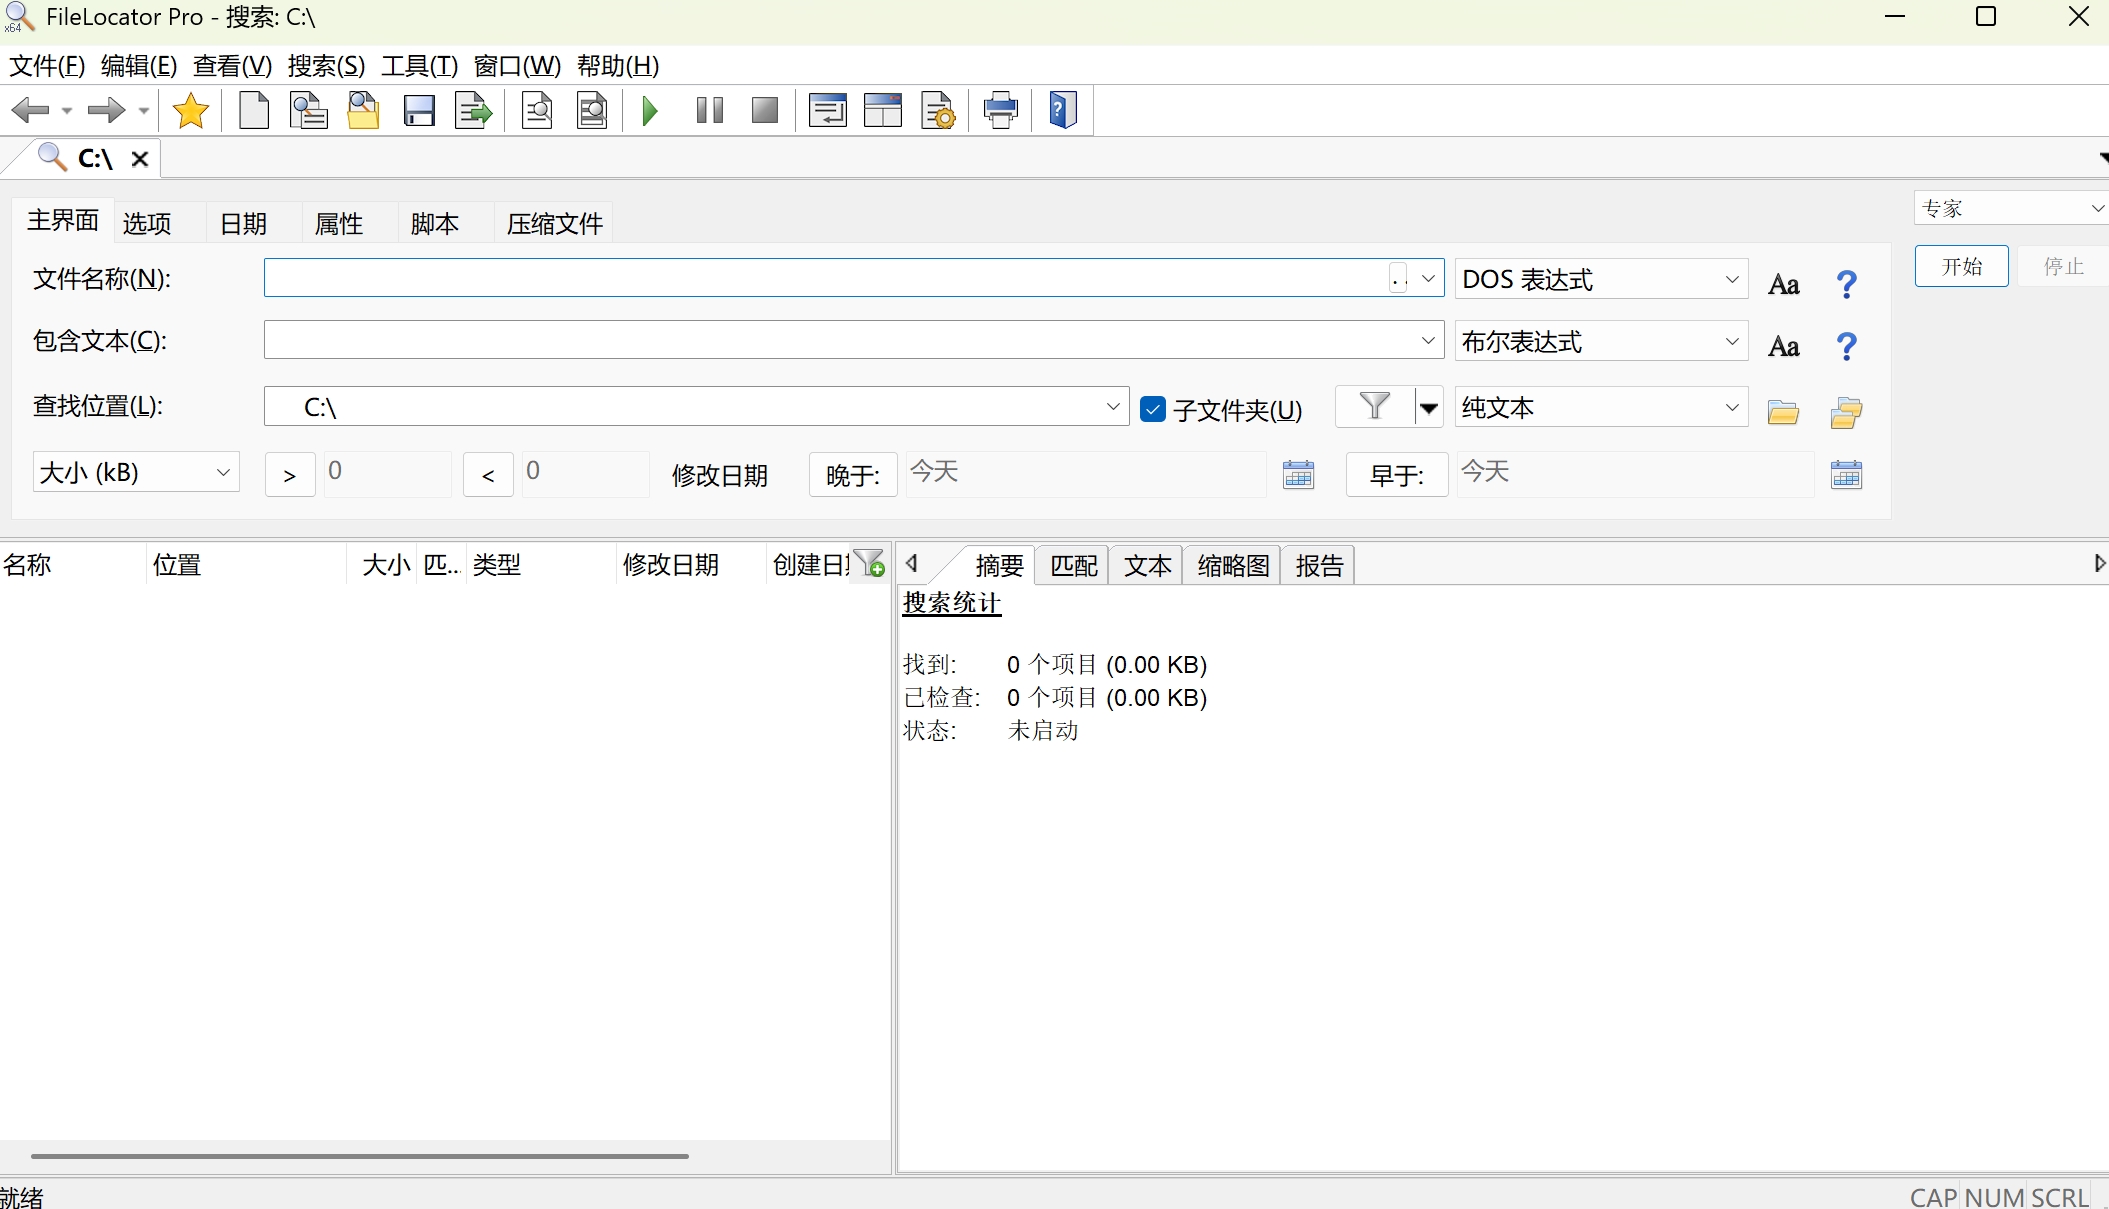The image size is (2109, 1209).
Task: Click the 开始 button
Action: tap(1961, 266)
